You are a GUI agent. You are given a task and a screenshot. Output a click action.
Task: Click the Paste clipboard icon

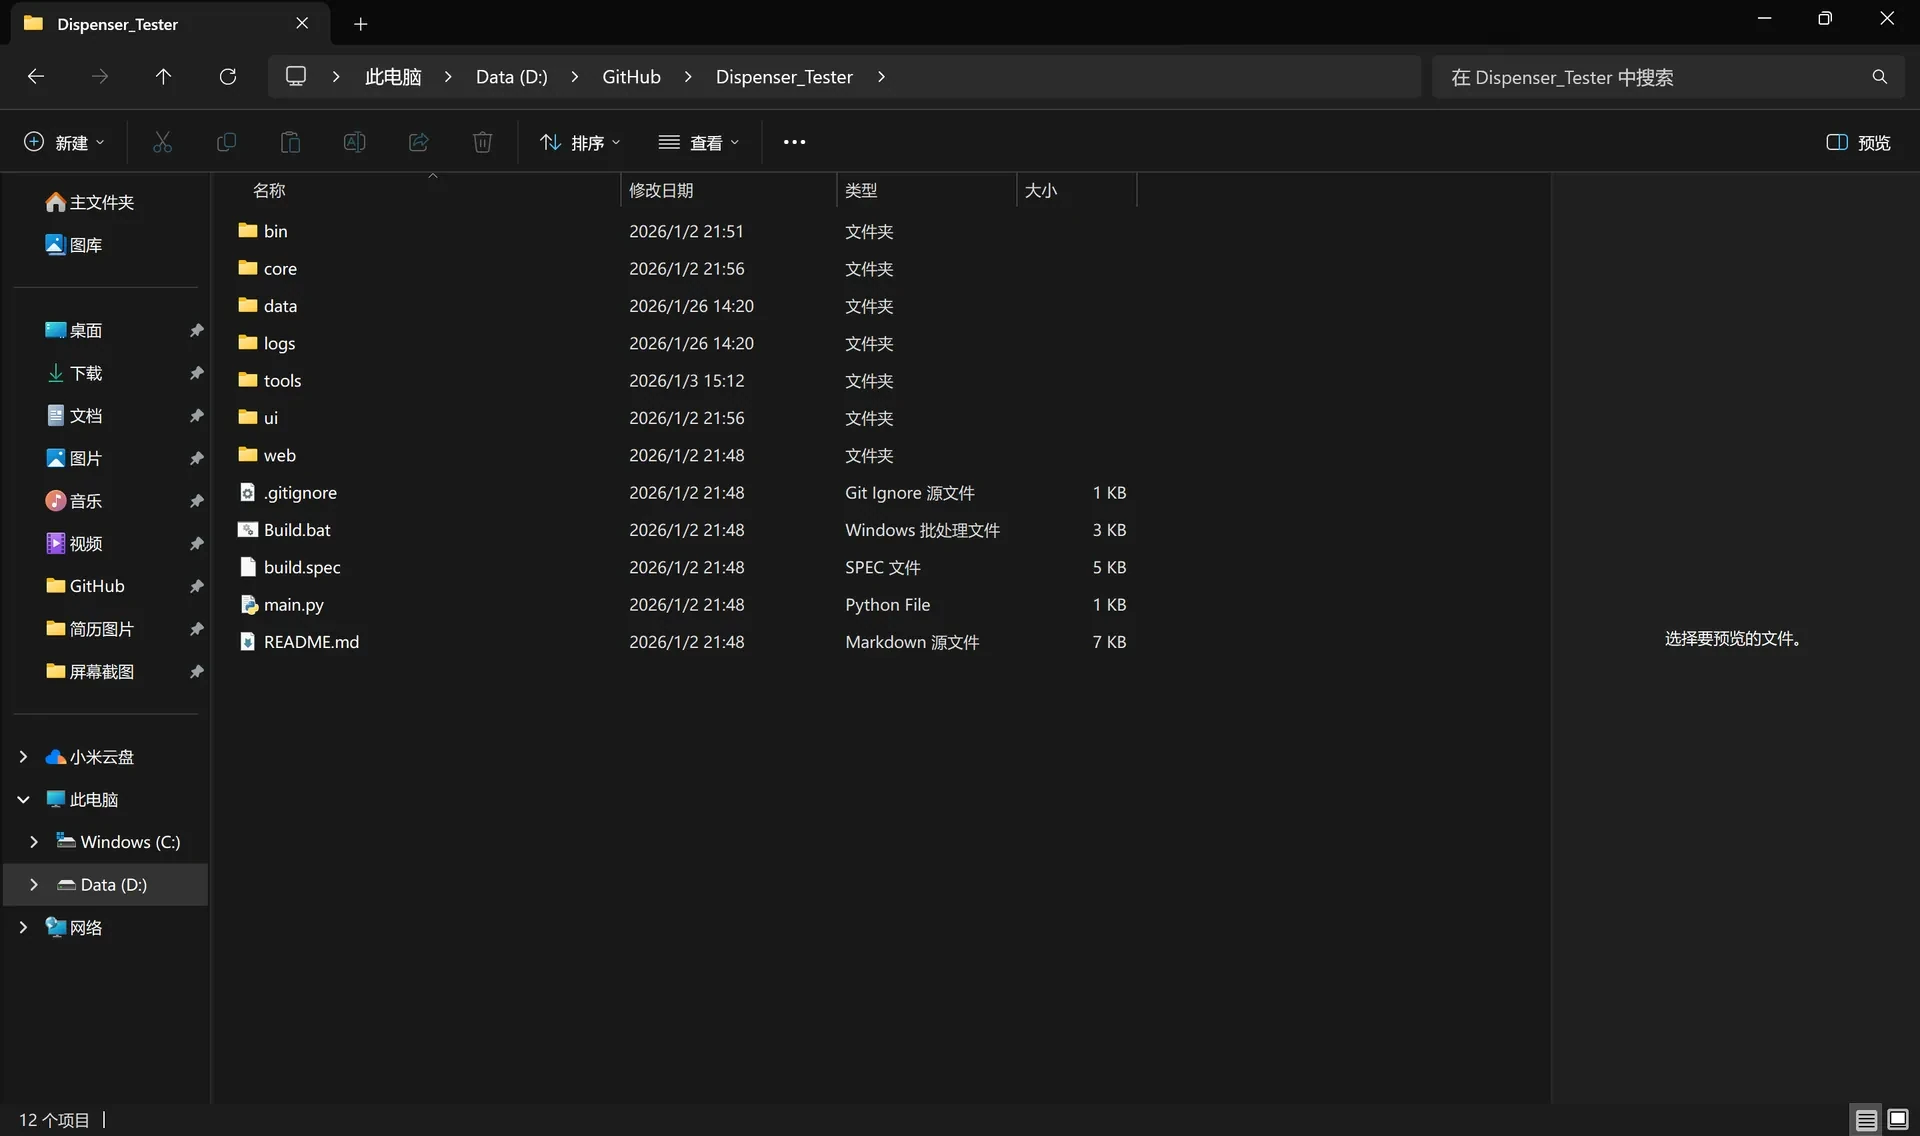point(290,142)
